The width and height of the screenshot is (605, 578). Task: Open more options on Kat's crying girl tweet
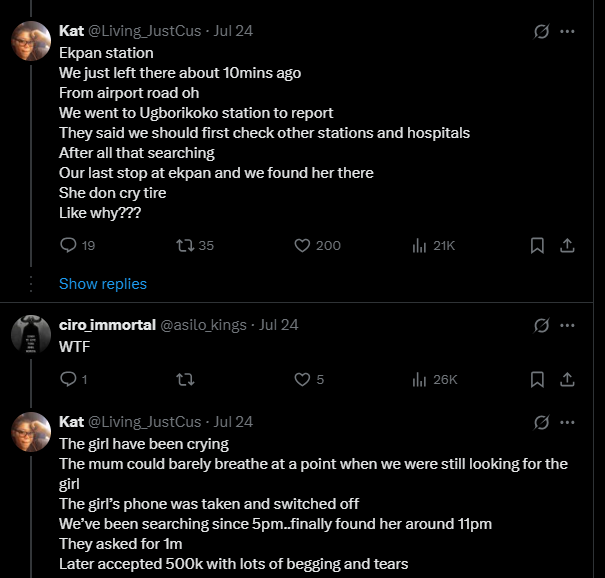(567, 423)
